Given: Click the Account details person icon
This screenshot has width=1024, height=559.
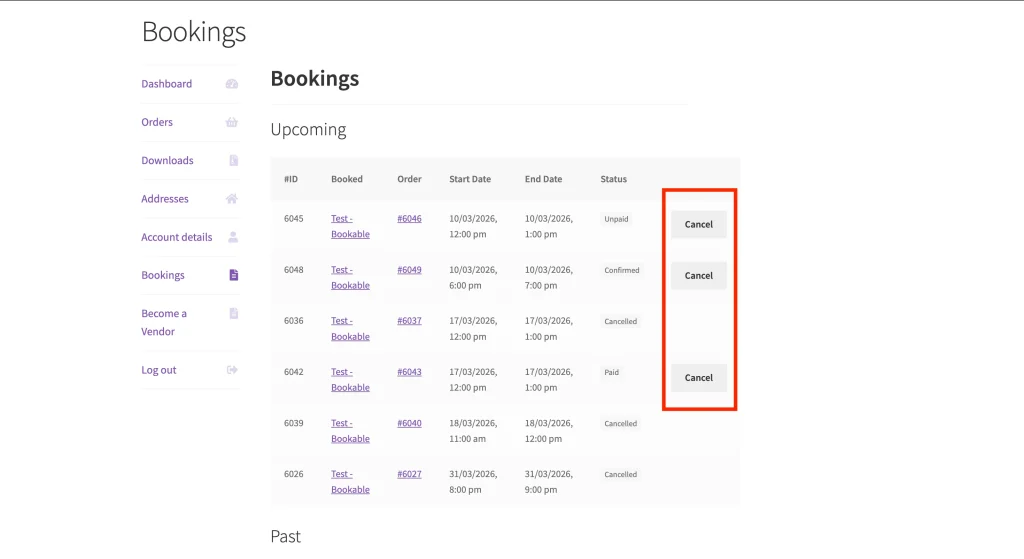Looking at the screenshot, I should (232, 237).
